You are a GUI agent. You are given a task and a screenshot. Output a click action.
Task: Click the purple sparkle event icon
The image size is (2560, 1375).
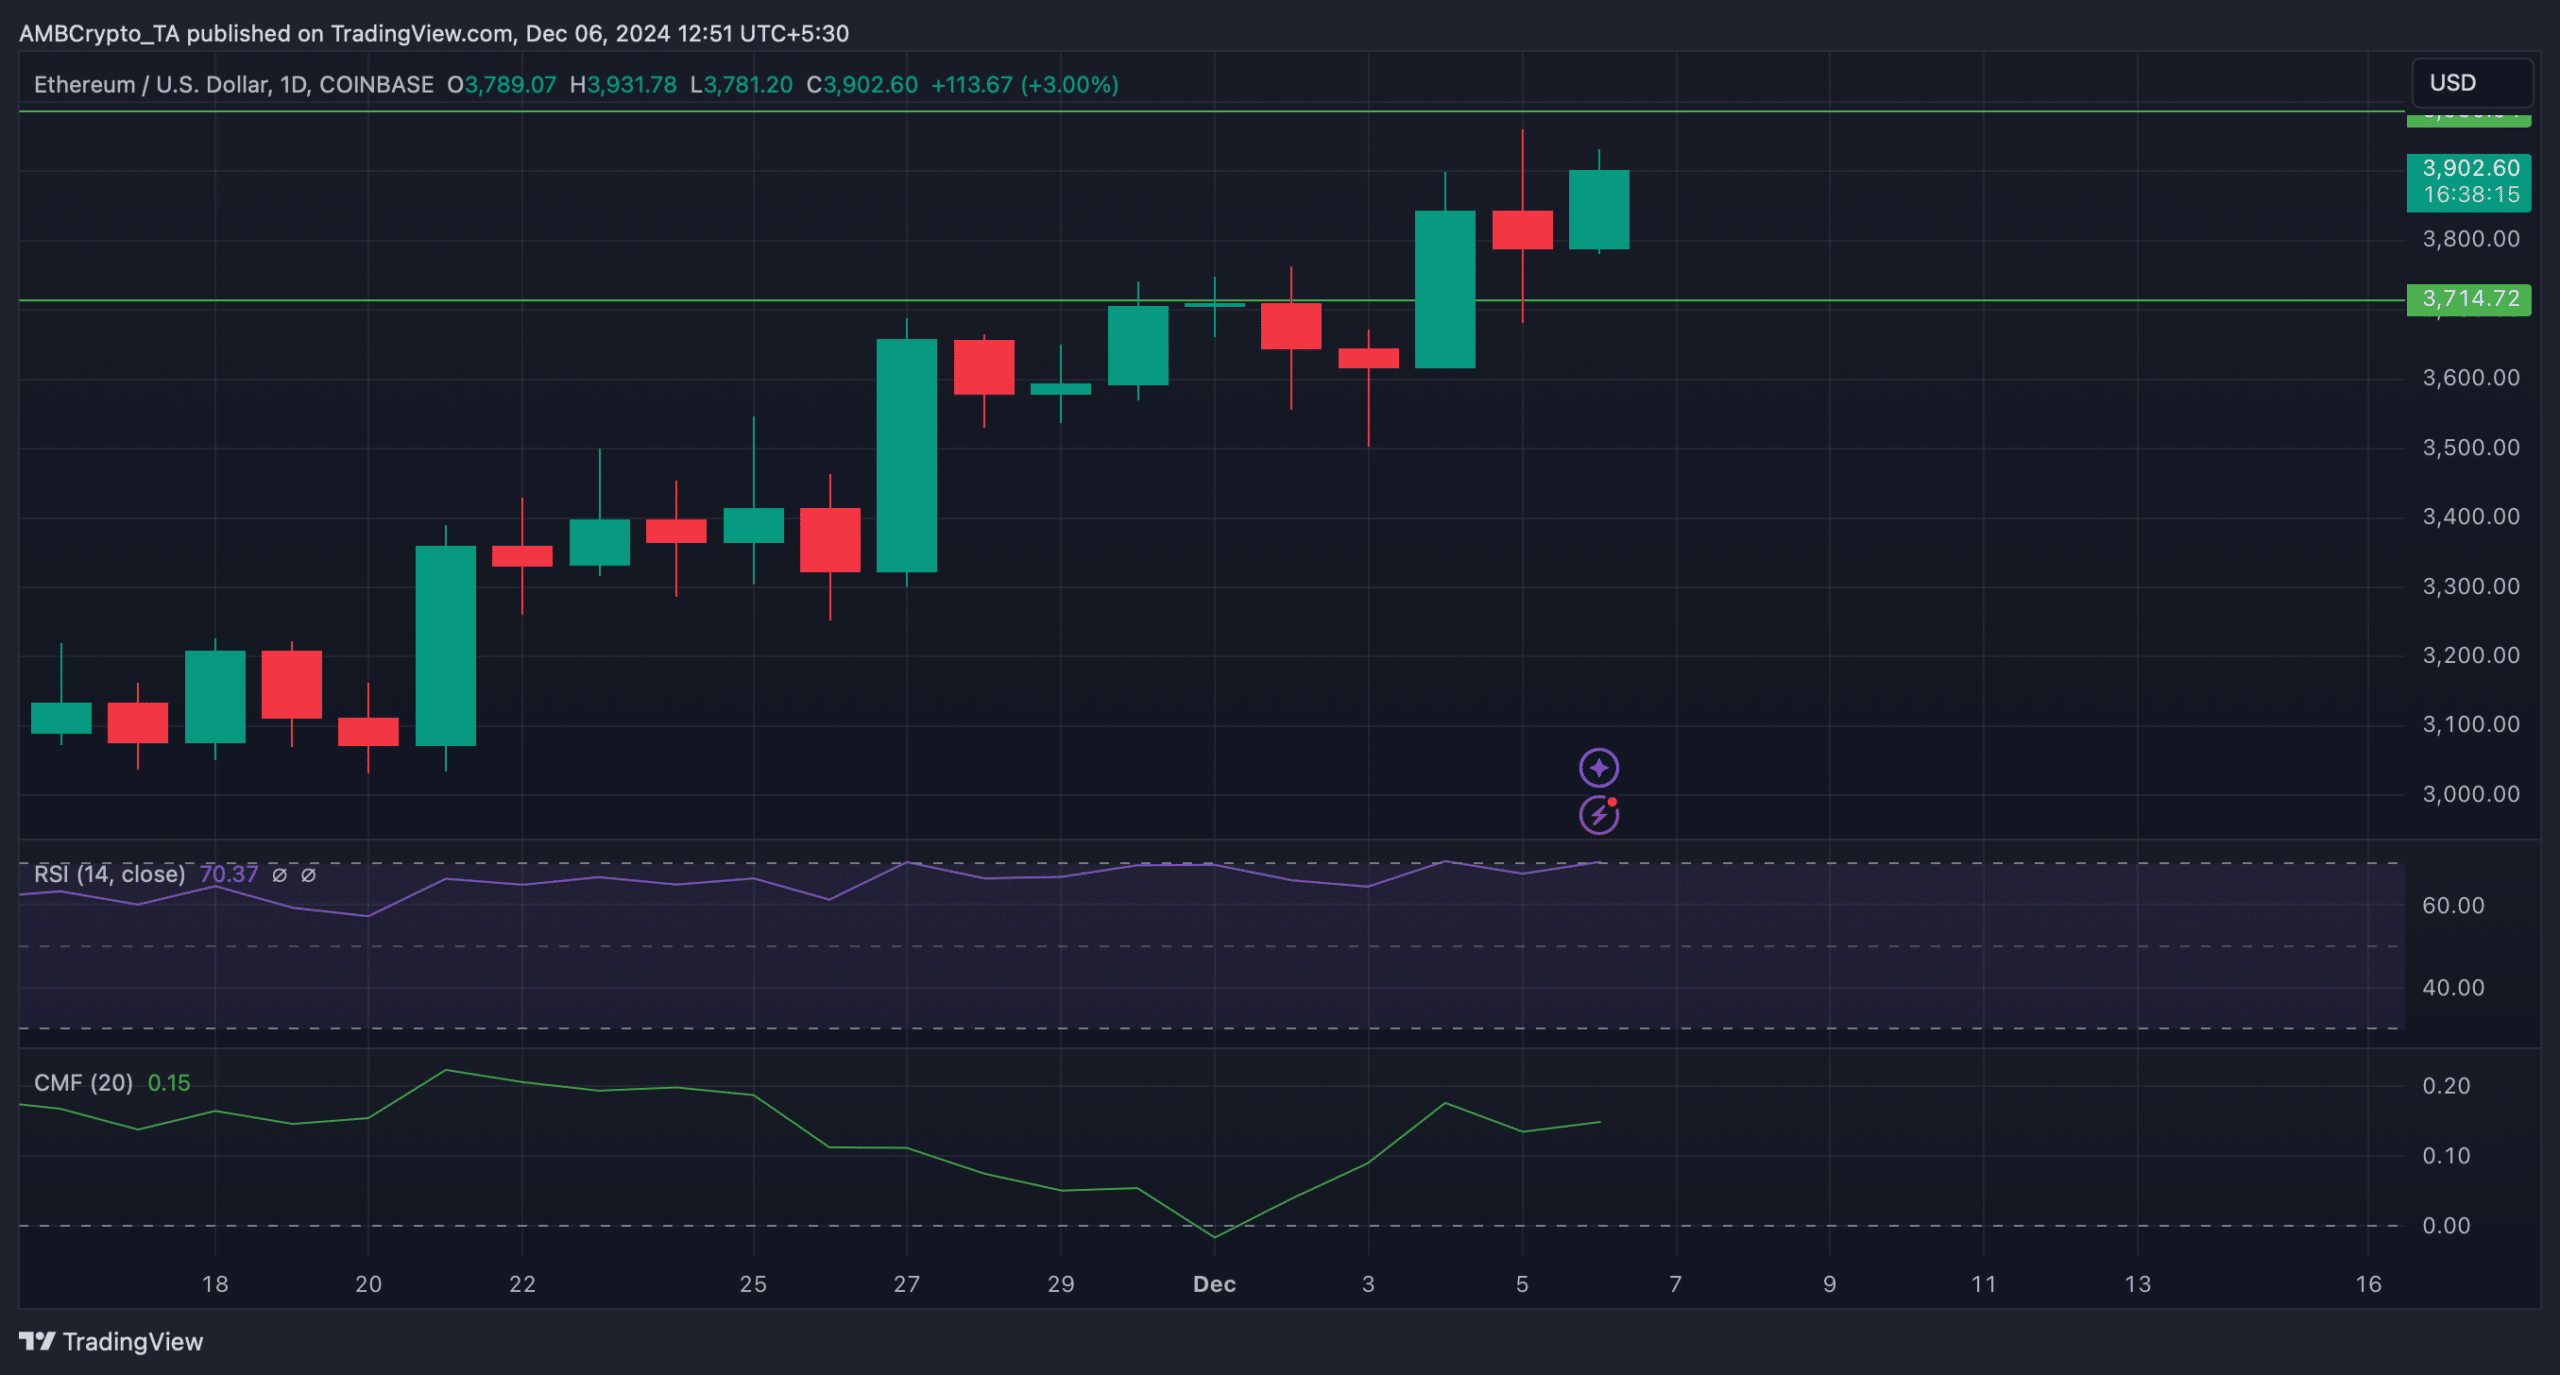[x=1598, y=768]
